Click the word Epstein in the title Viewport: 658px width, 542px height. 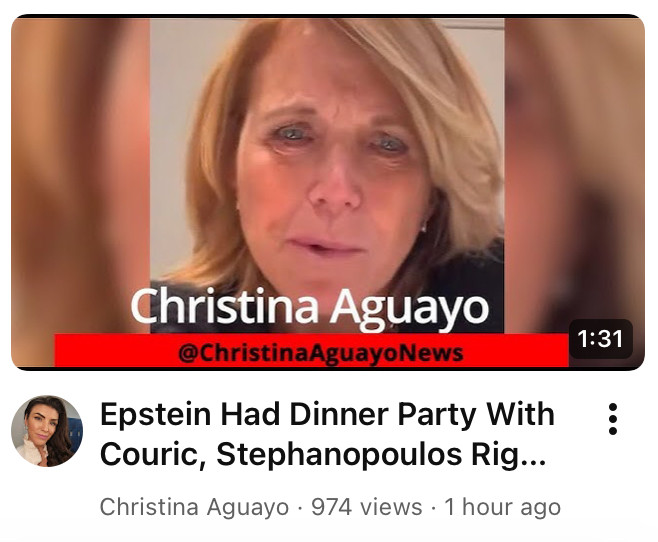(155, 414)
